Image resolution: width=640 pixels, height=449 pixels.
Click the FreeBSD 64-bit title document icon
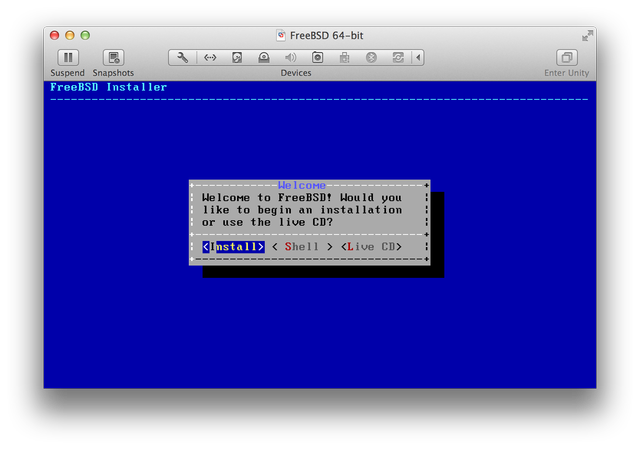(x=281, y=36)
